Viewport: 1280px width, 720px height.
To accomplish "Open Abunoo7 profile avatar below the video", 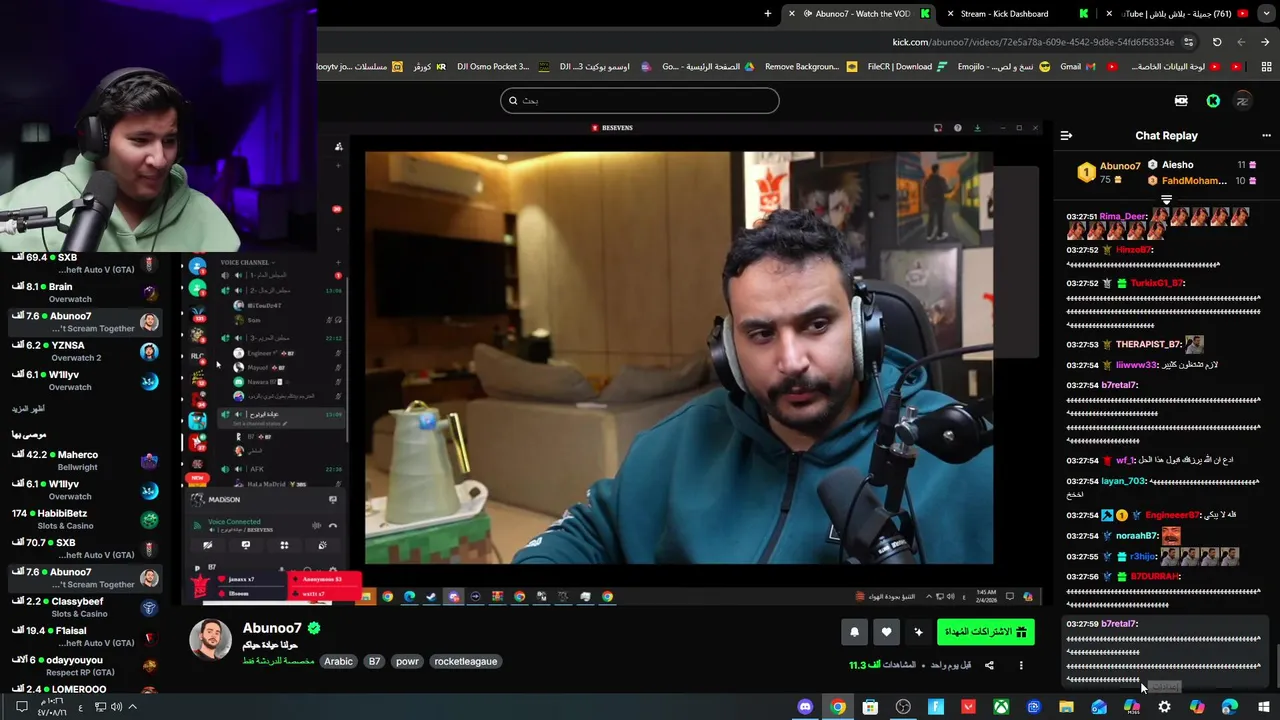I will [x=210, y=641].
